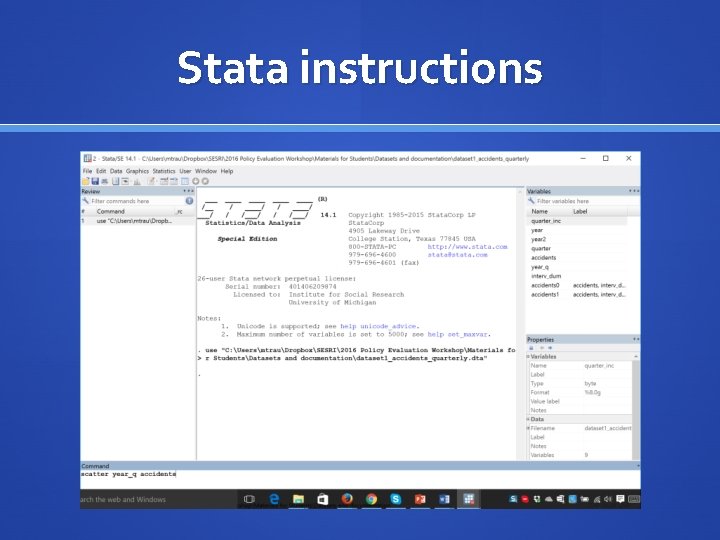Click the left arrow in Properties panel
Screen dimensions: 720x540
[542, 348]
